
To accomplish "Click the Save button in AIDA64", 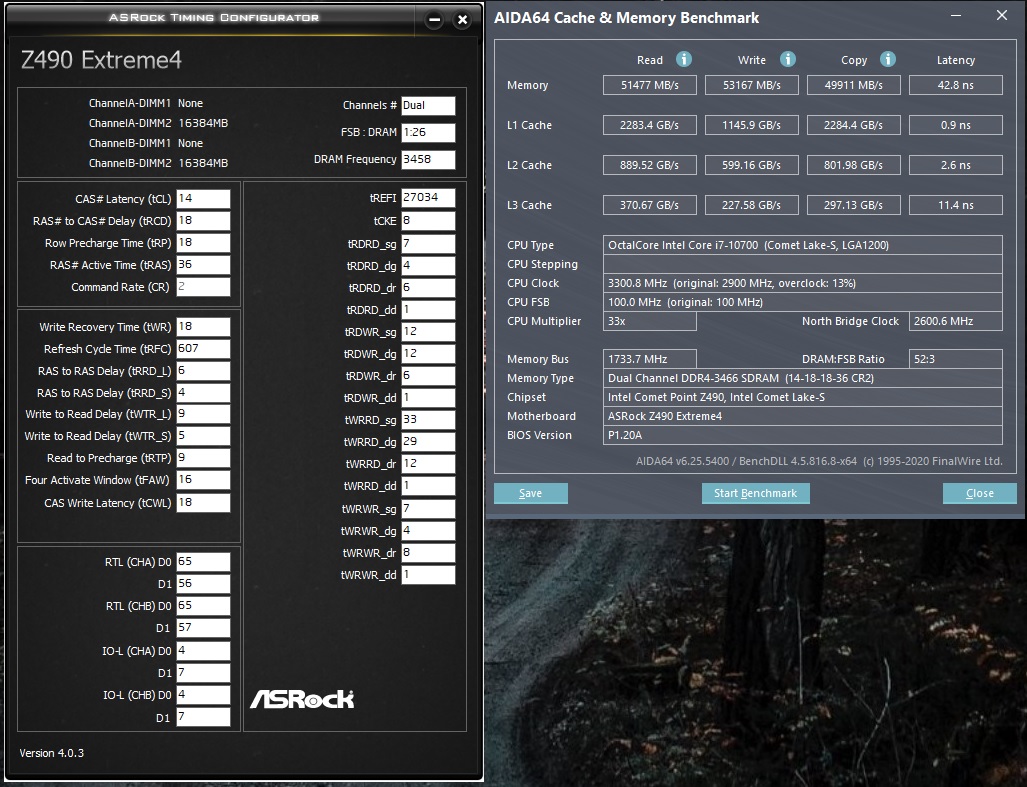I will pyautogui.click(x=531, y=493).
